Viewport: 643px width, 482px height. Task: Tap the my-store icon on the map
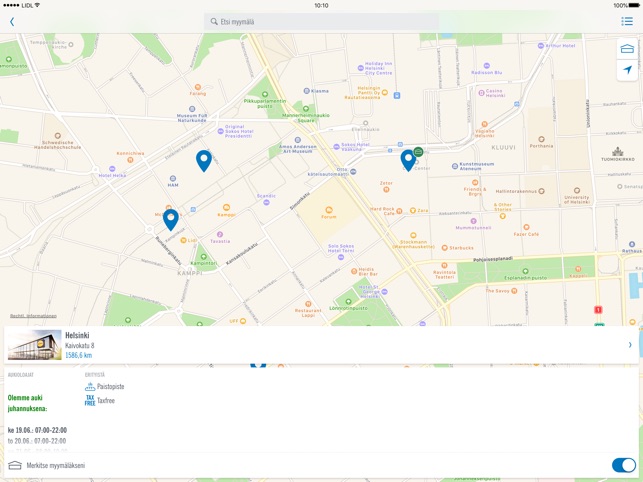pyautogui.click(x=627, y=49)
